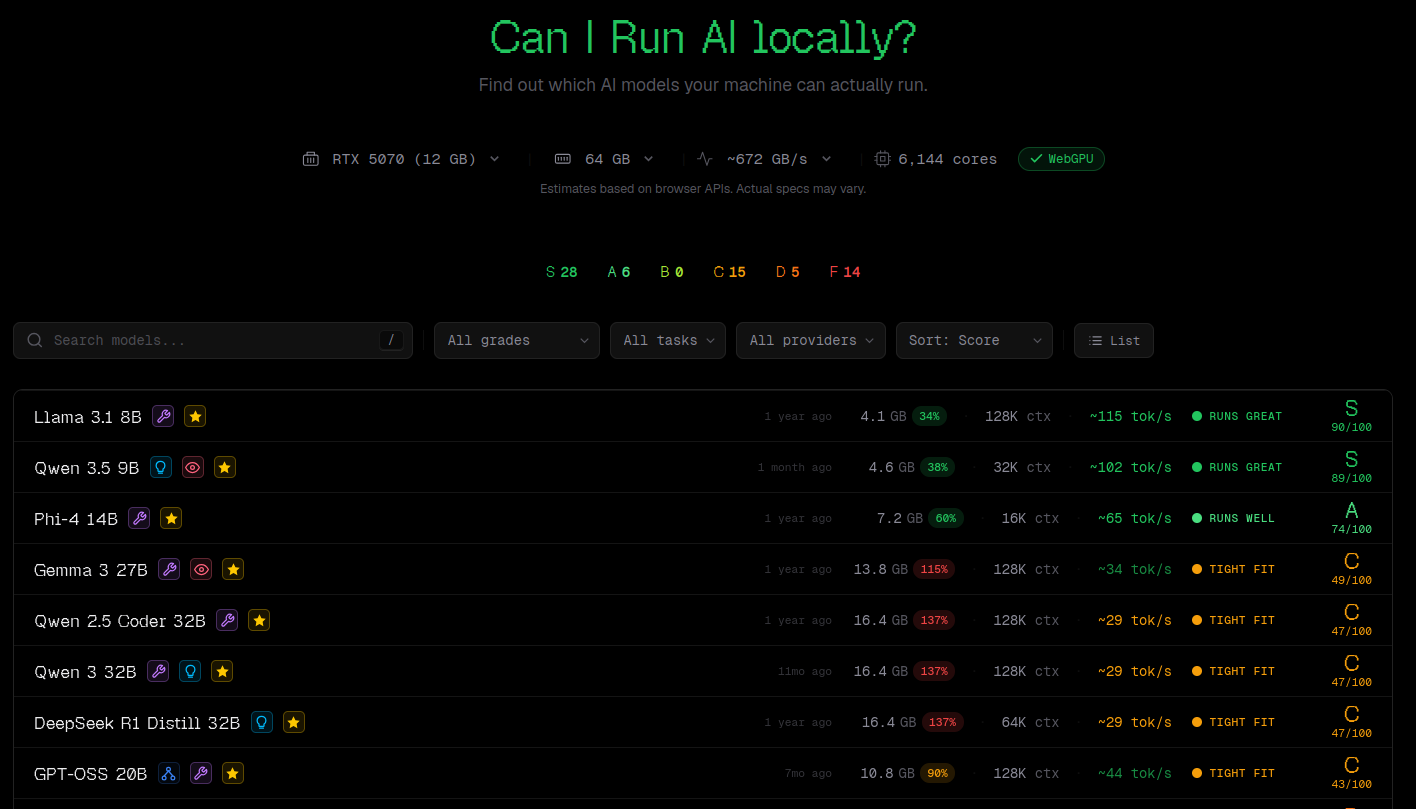Click the star icon beside Qwen 2.5 Coder 32B
Screen dimensions: 1416x809
click(x=259, y=620)
